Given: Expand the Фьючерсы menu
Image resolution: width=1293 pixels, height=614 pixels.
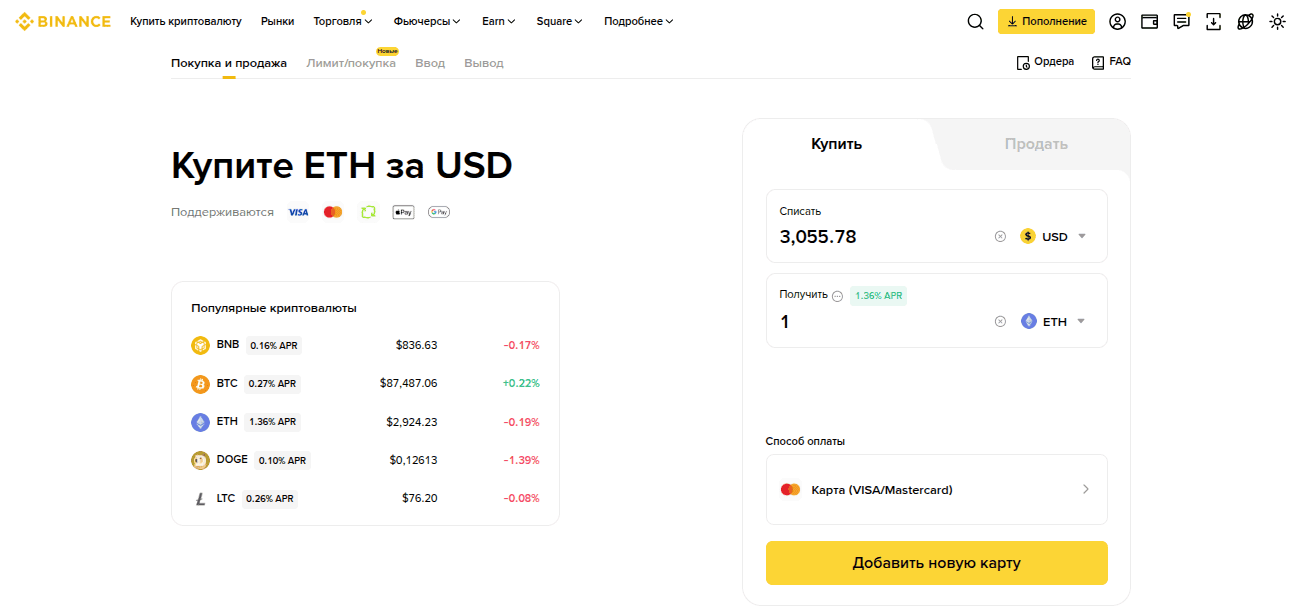Looking at the screenshot, I should point(427,21).
